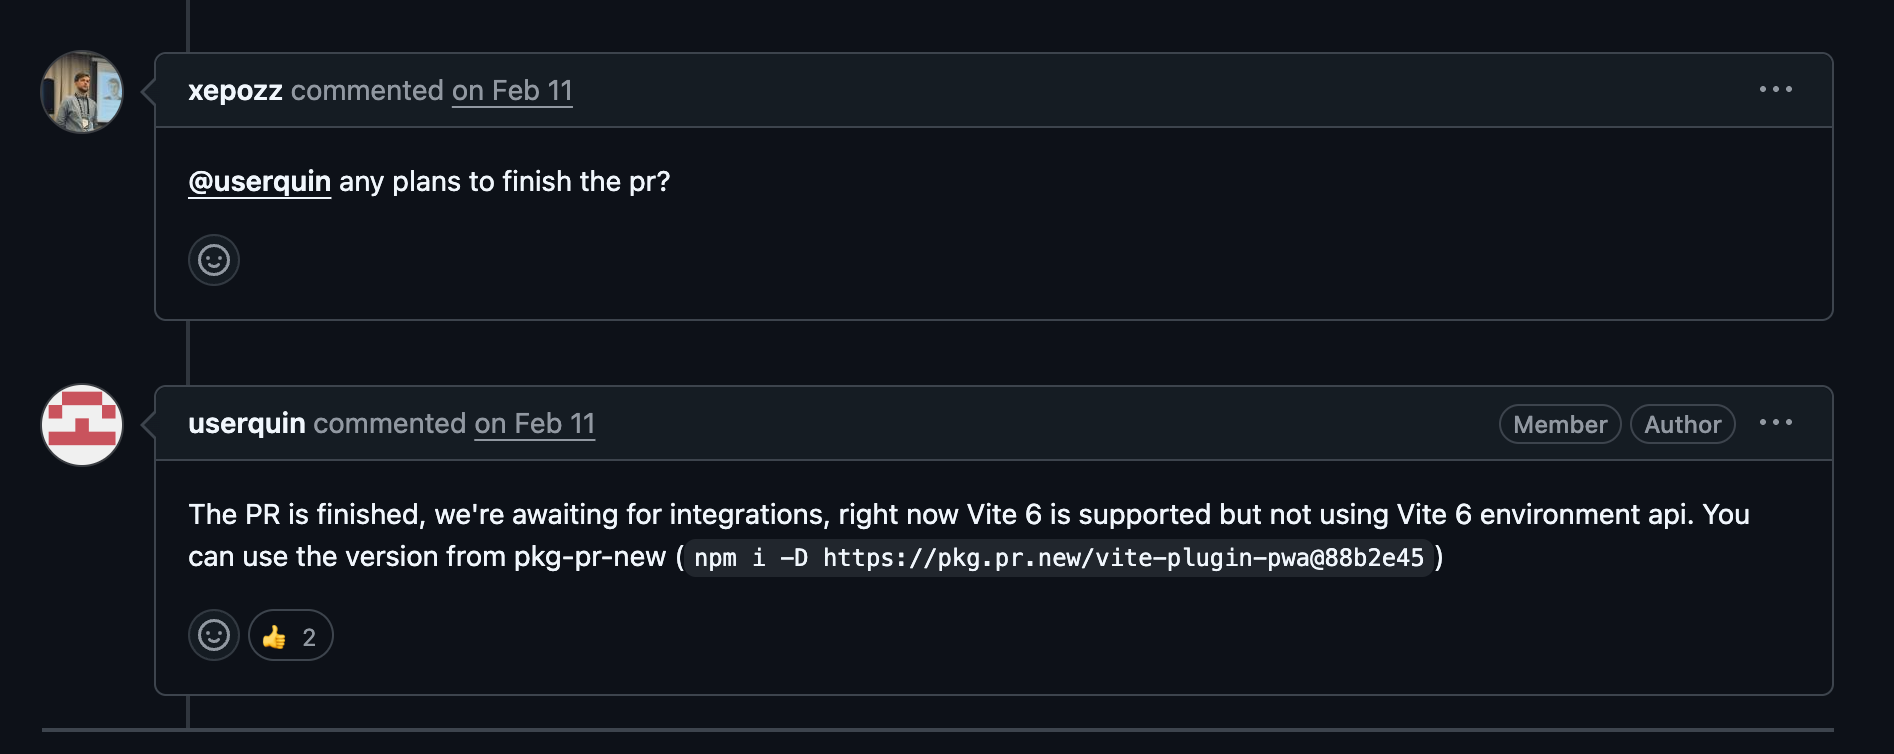Click the Author badge label
Screen dimensions: 1894x754
(x=1683, y=424)
